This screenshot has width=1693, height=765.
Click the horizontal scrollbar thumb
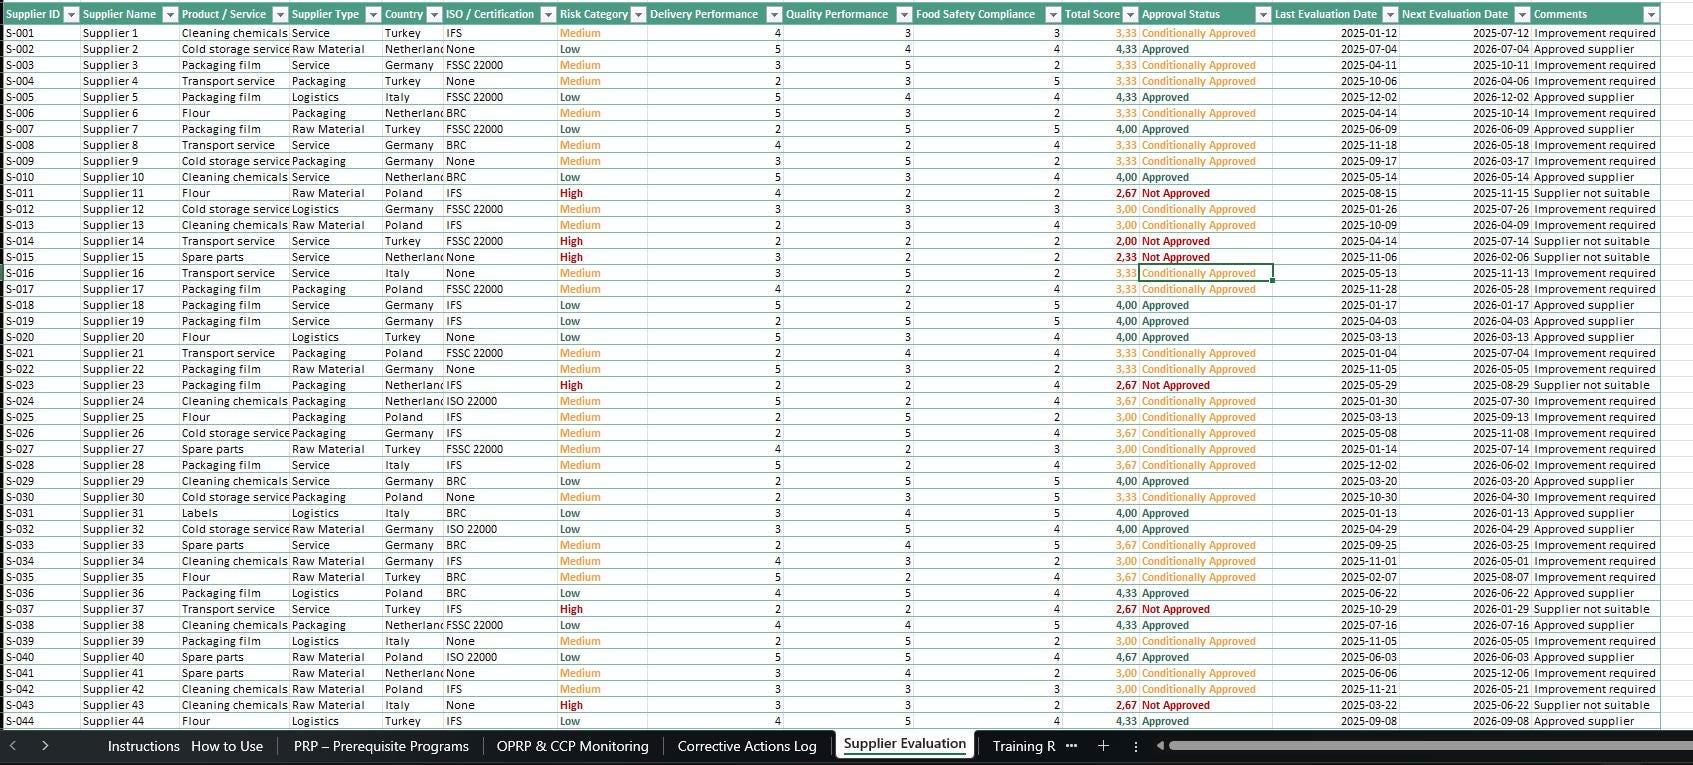pos(1430,745)
